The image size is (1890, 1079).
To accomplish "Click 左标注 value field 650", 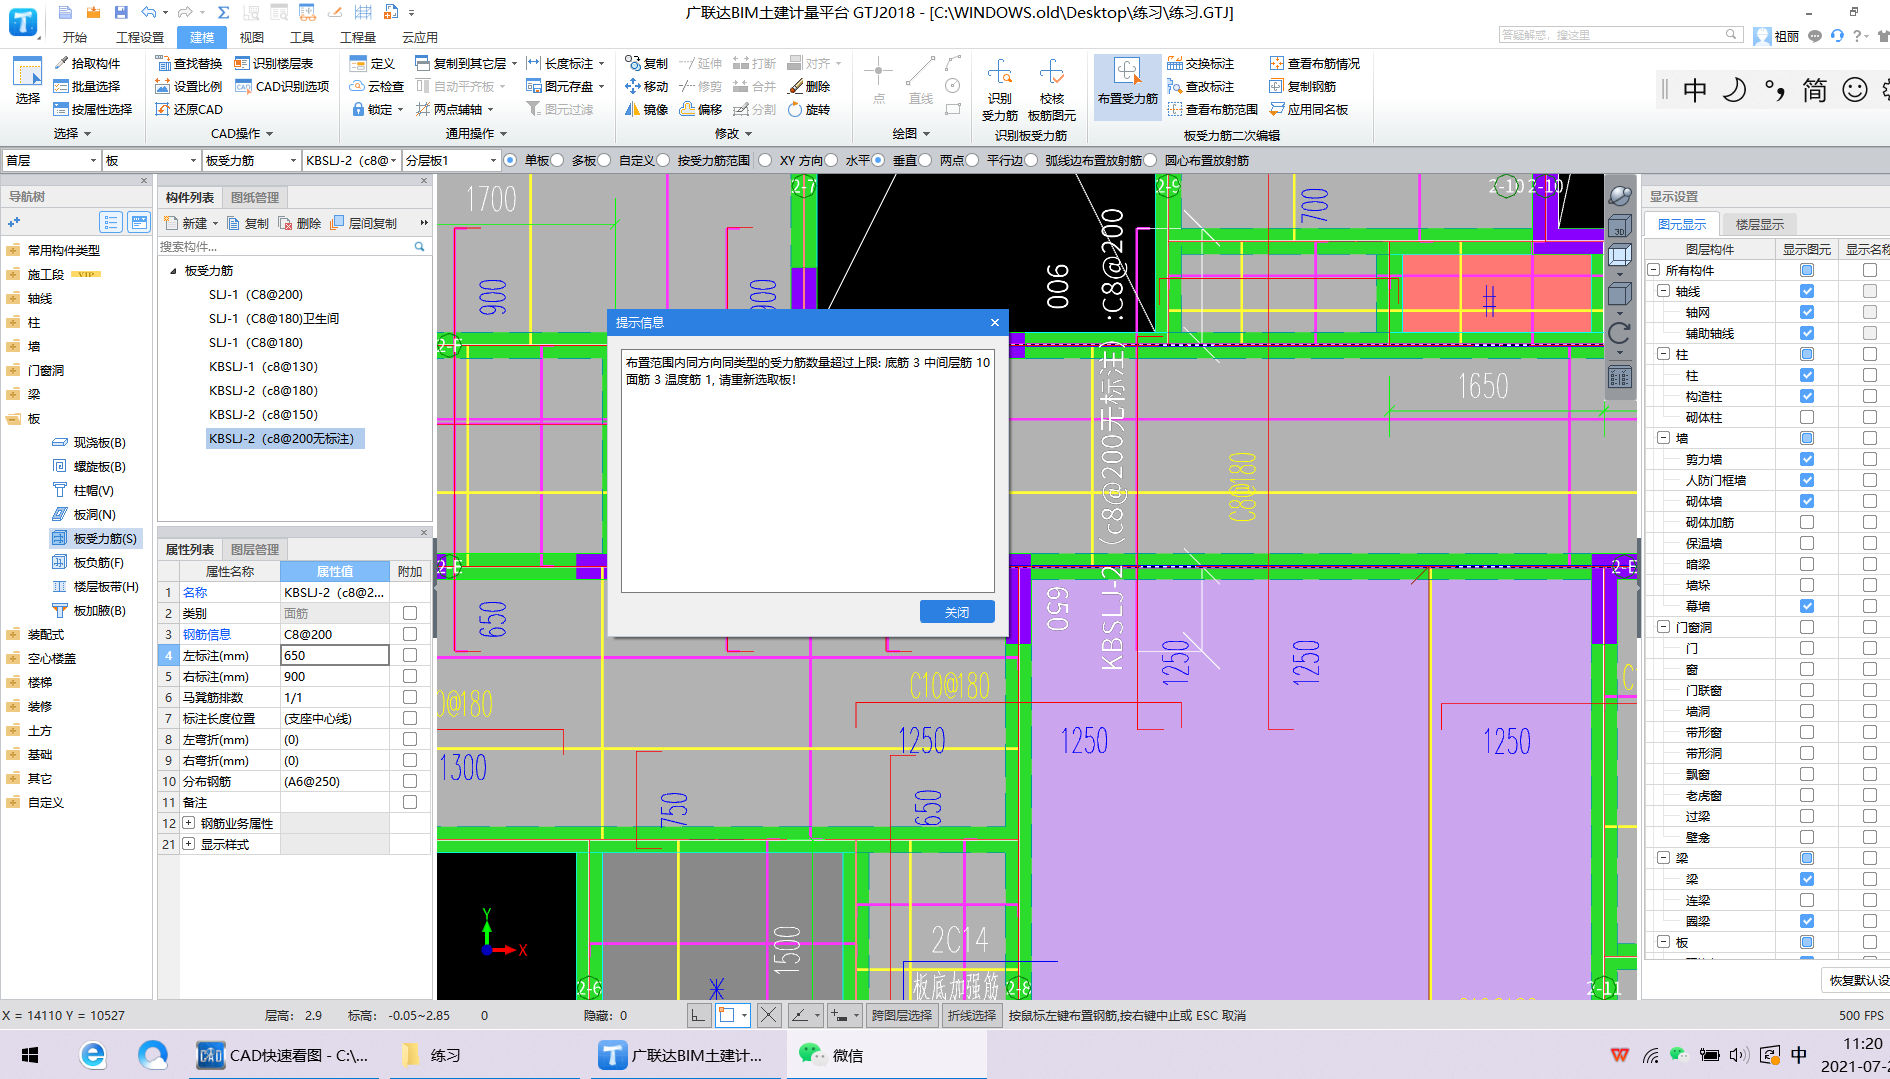I will pos(335,655).
